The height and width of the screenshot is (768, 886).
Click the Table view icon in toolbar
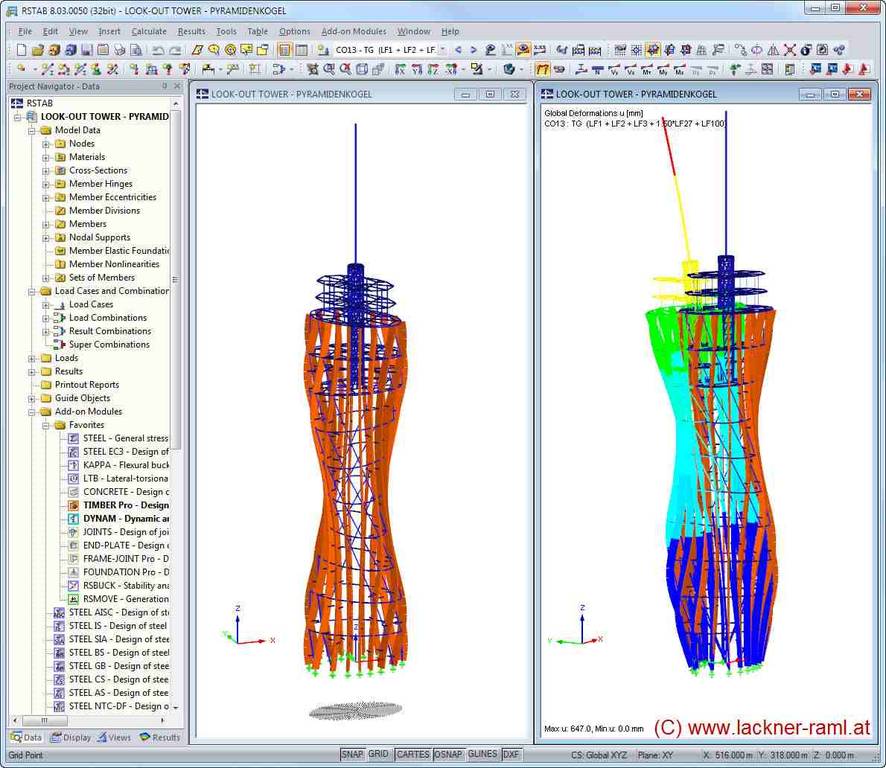pyautogui.click(x=302, y=50)
